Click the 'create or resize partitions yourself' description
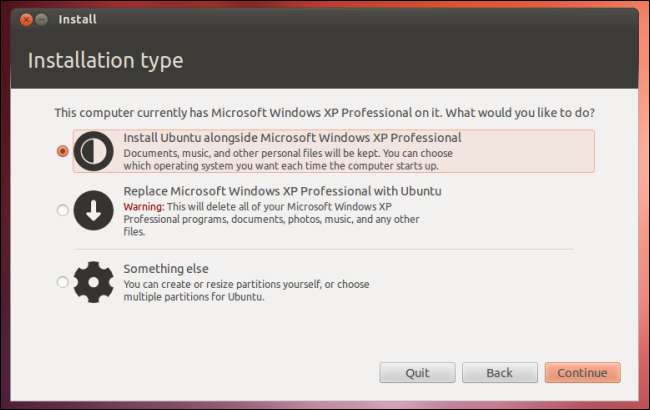Screen dimensions: 650x410 click(x=246, y=284)
